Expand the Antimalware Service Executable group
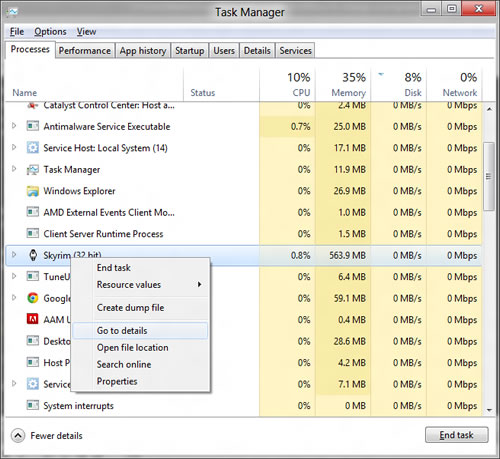 click(x=14, y=126)
